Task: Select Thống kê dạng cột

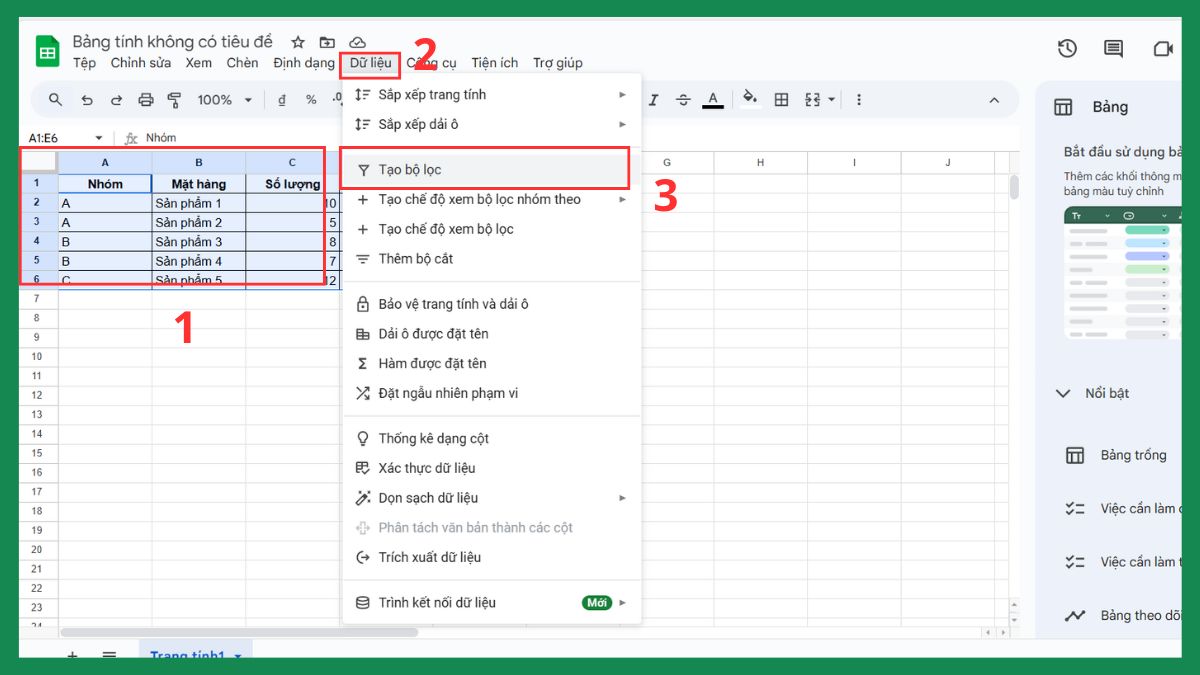Action: click(492, 439)
